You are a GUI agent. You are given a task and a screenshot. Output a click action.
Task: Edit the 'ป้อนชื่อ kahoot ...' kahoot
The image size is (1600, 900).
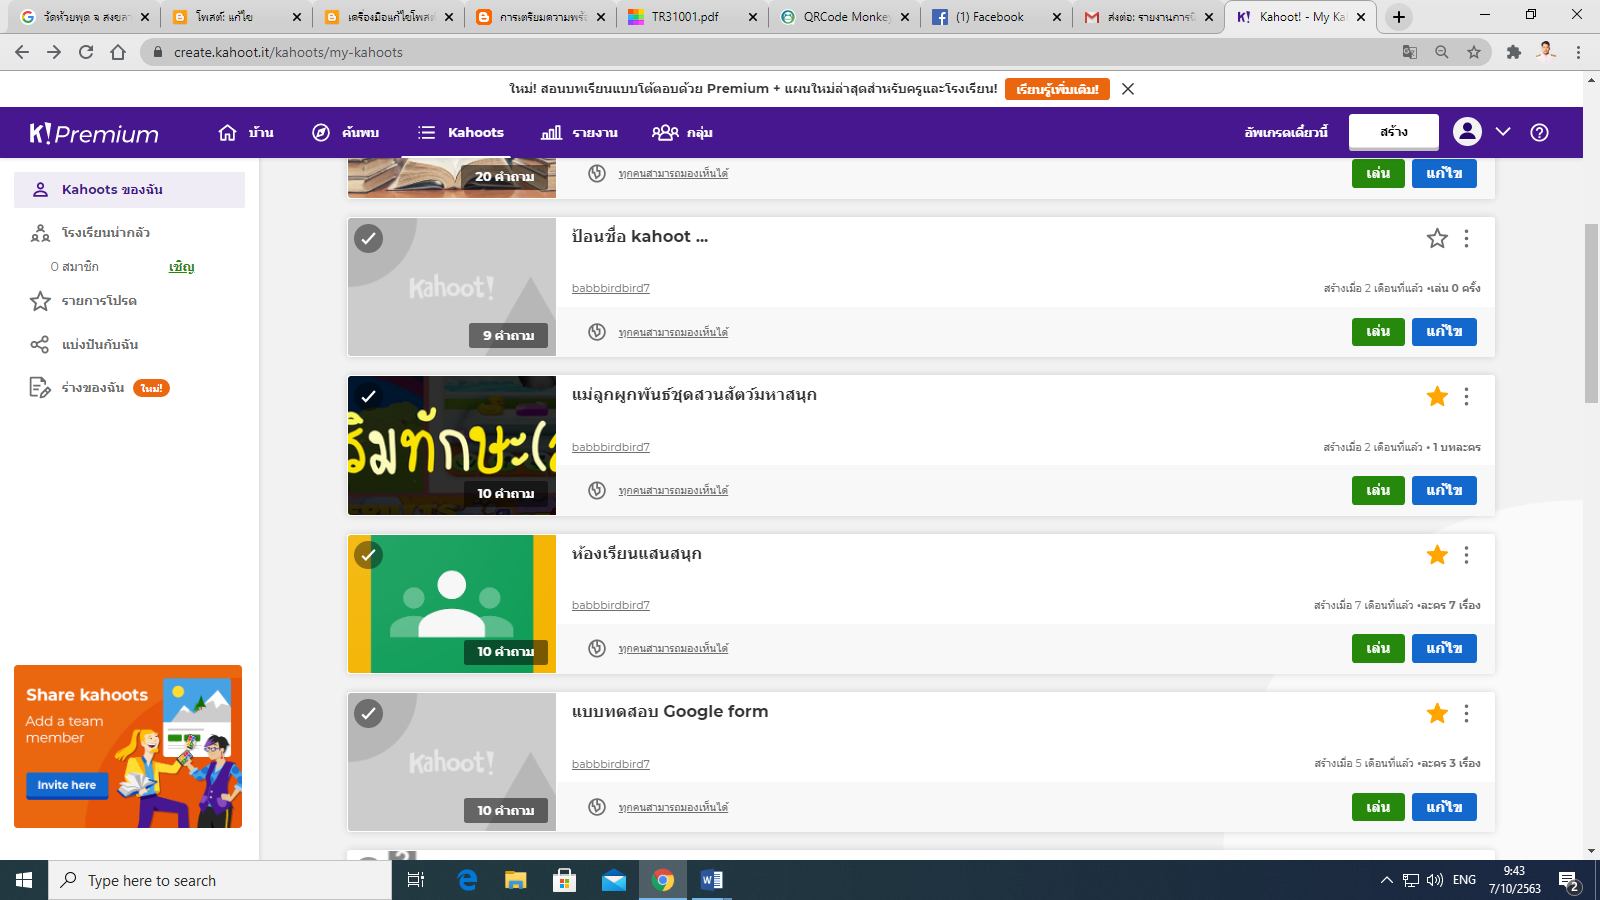coord(1444,332)
